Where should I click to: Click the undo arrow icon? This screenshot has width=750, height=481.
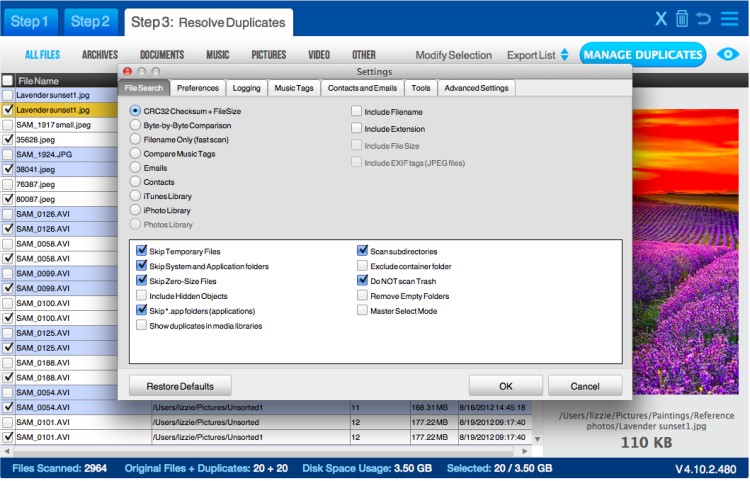(x=704, y=19)
